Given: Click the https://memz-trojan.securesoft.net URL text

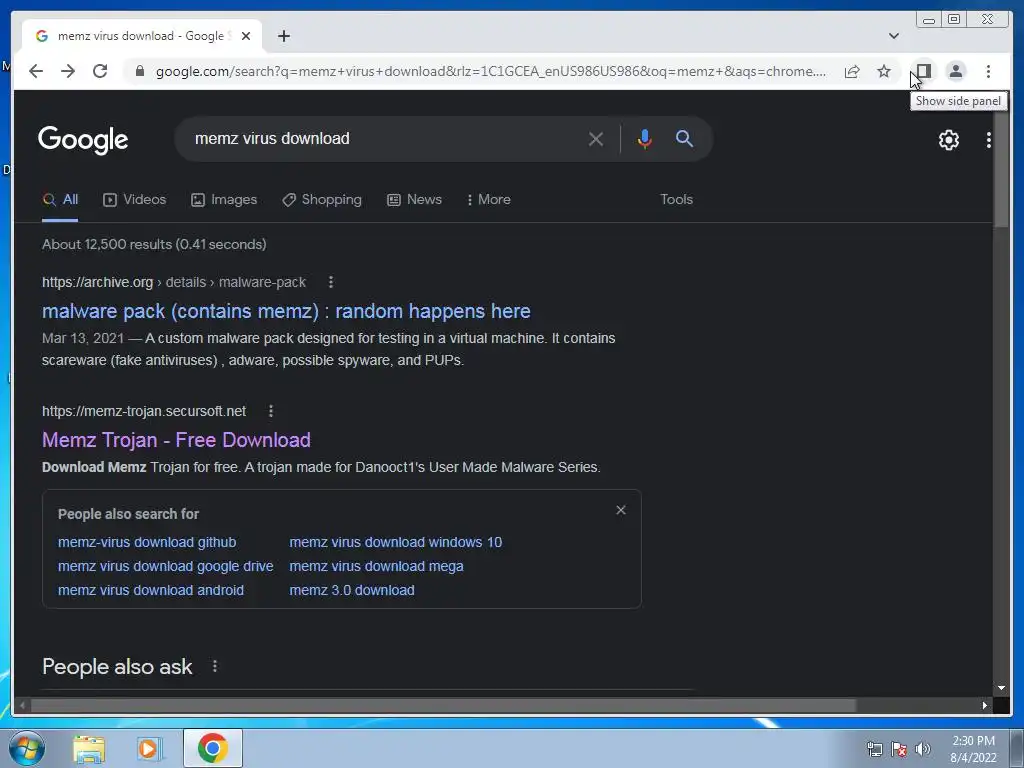Looking at the screenshot, I should point(144,411).
